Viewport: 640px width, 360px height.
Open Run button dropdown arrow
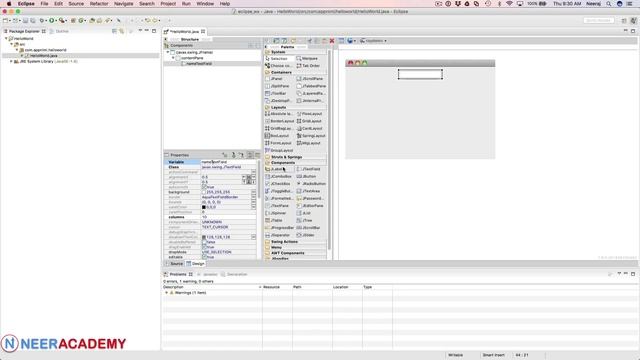[56, 20]
